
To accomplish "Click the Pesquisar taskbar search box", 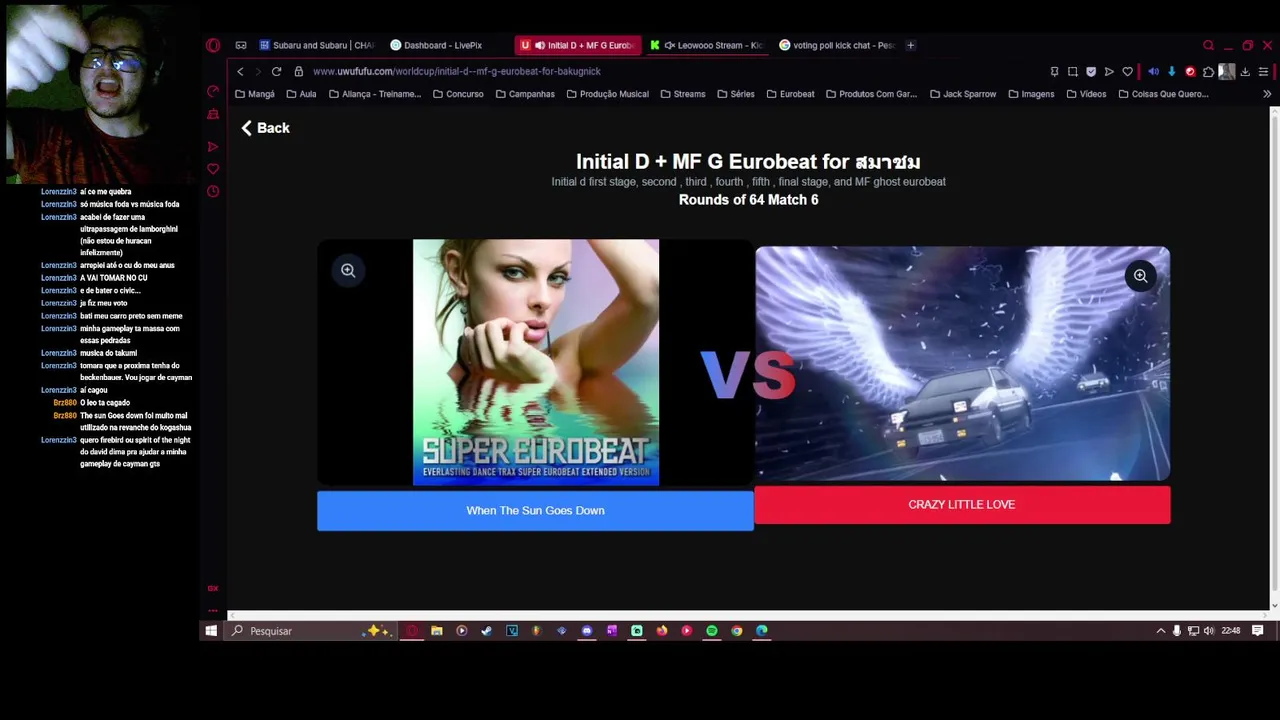I will (x=312, y=631).
